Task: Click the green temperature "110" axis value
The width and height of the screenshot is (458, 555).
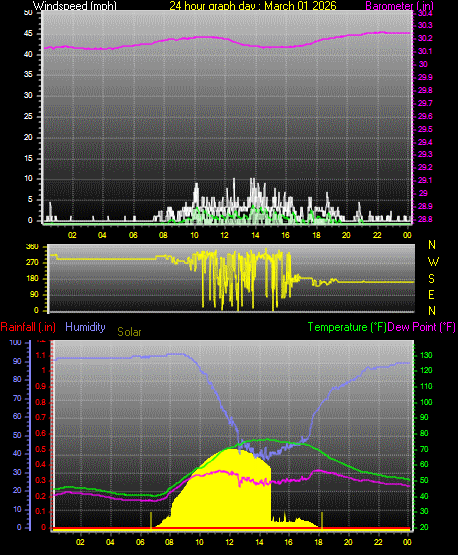Action: (x=426, y=386)
